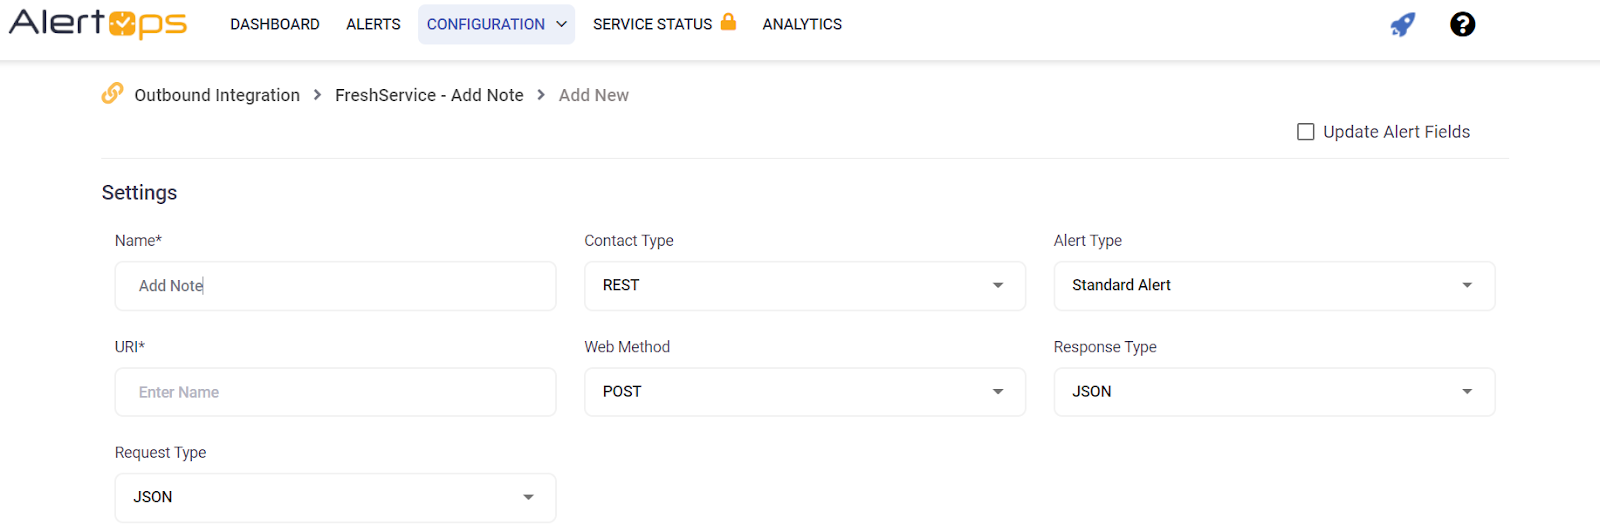Go back to FreshService - Add Note breadcrumb
This screenshot has width=1600, height=532.
(429, 95)
